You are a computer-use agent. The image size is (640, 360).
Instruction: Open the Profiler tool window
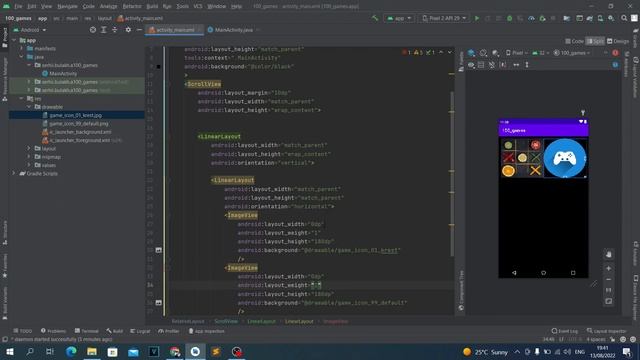[x=169, y=331]
